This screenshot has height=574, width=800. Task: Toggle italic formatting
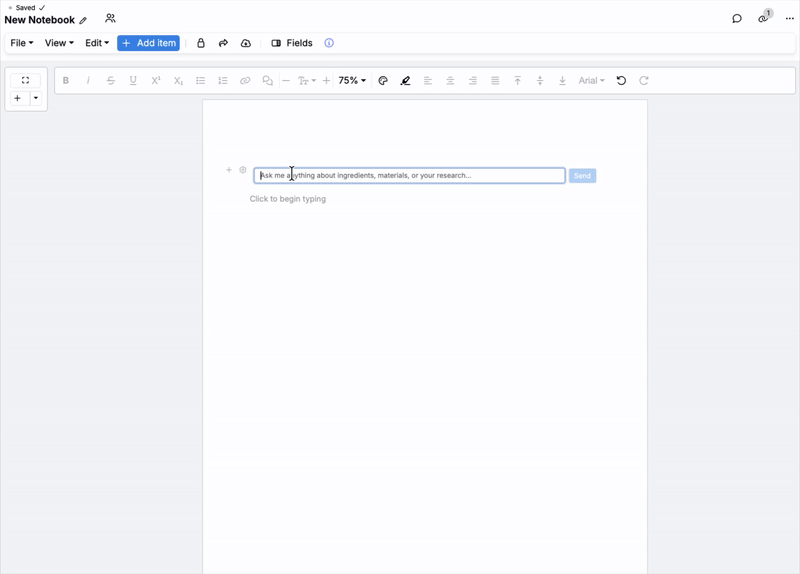(x=88, y=81)
